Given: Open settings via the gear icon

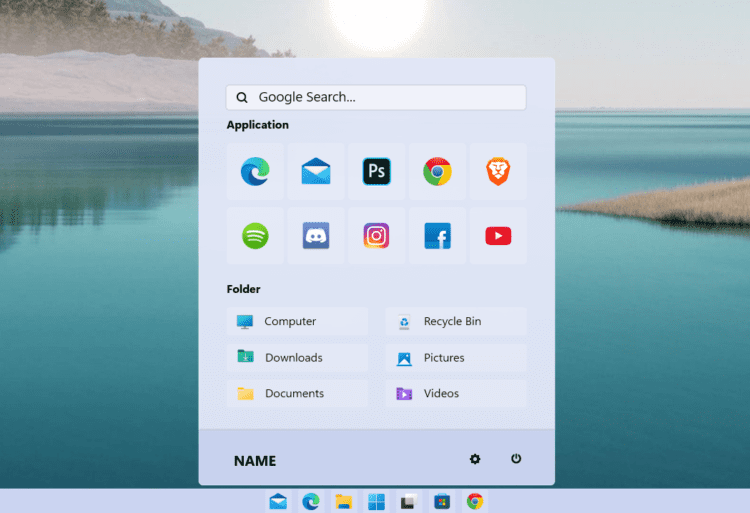Looking at the screenshot, I should pyautogui.click(x=474, y=459).
